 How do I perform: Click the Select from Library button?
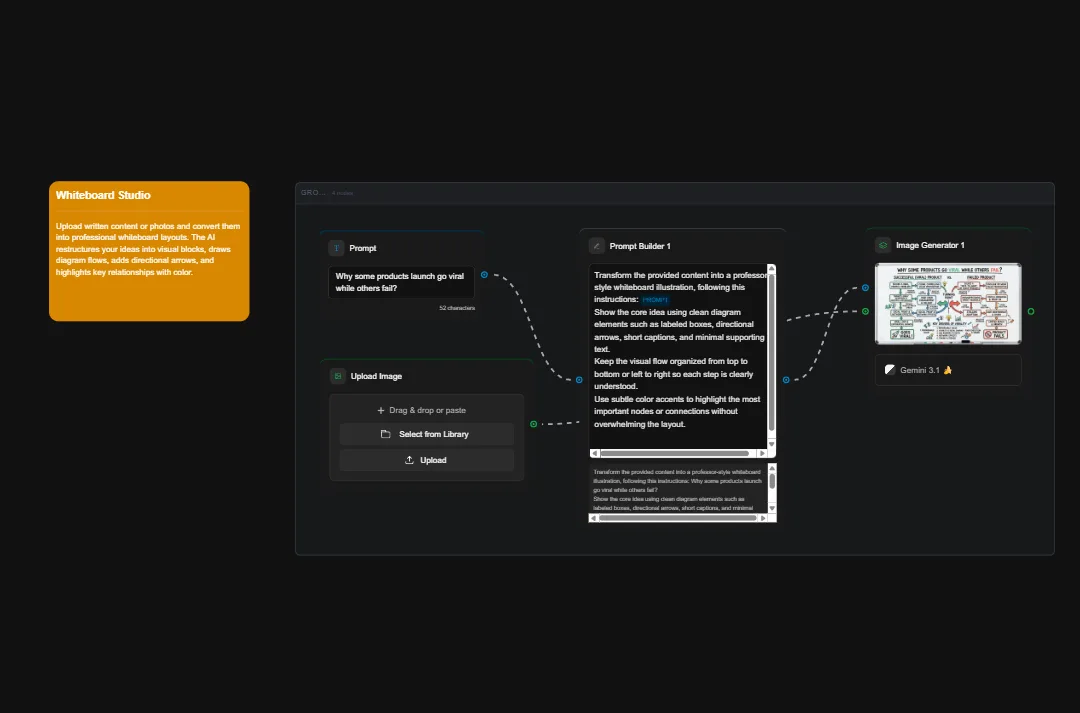coord(427,434)
